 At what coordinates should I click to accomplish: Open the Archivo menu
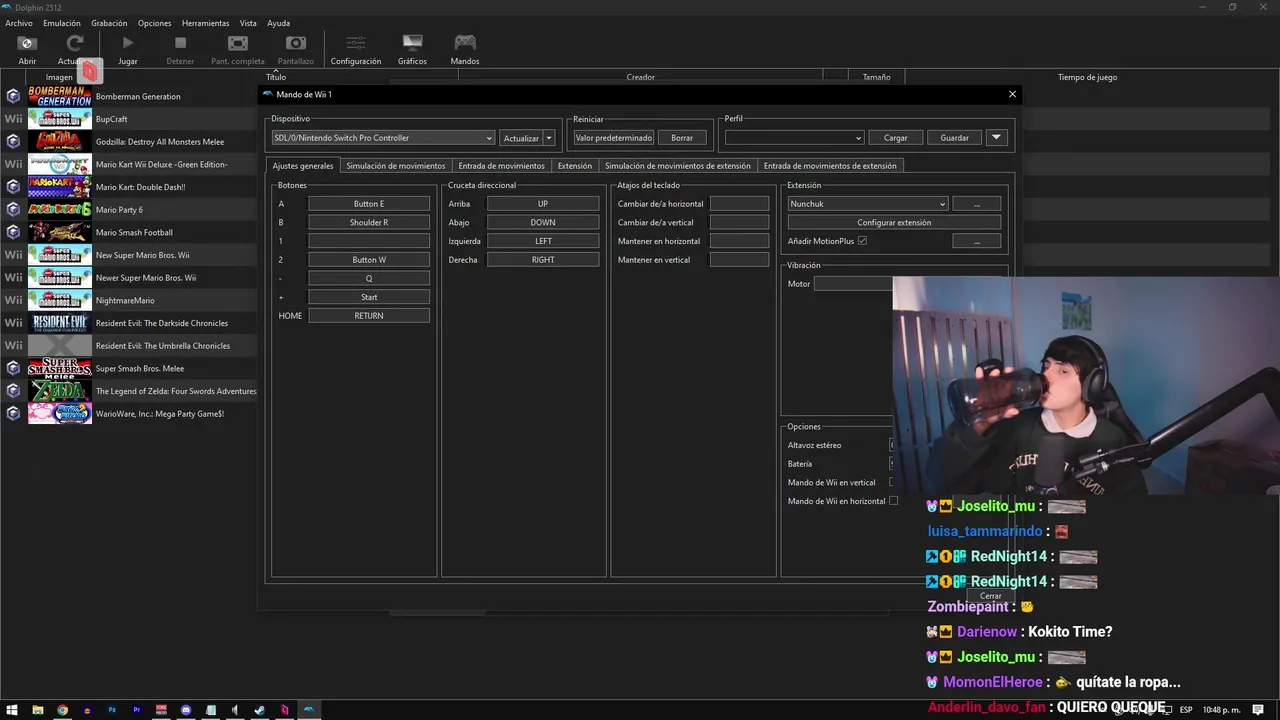[19, 23]
